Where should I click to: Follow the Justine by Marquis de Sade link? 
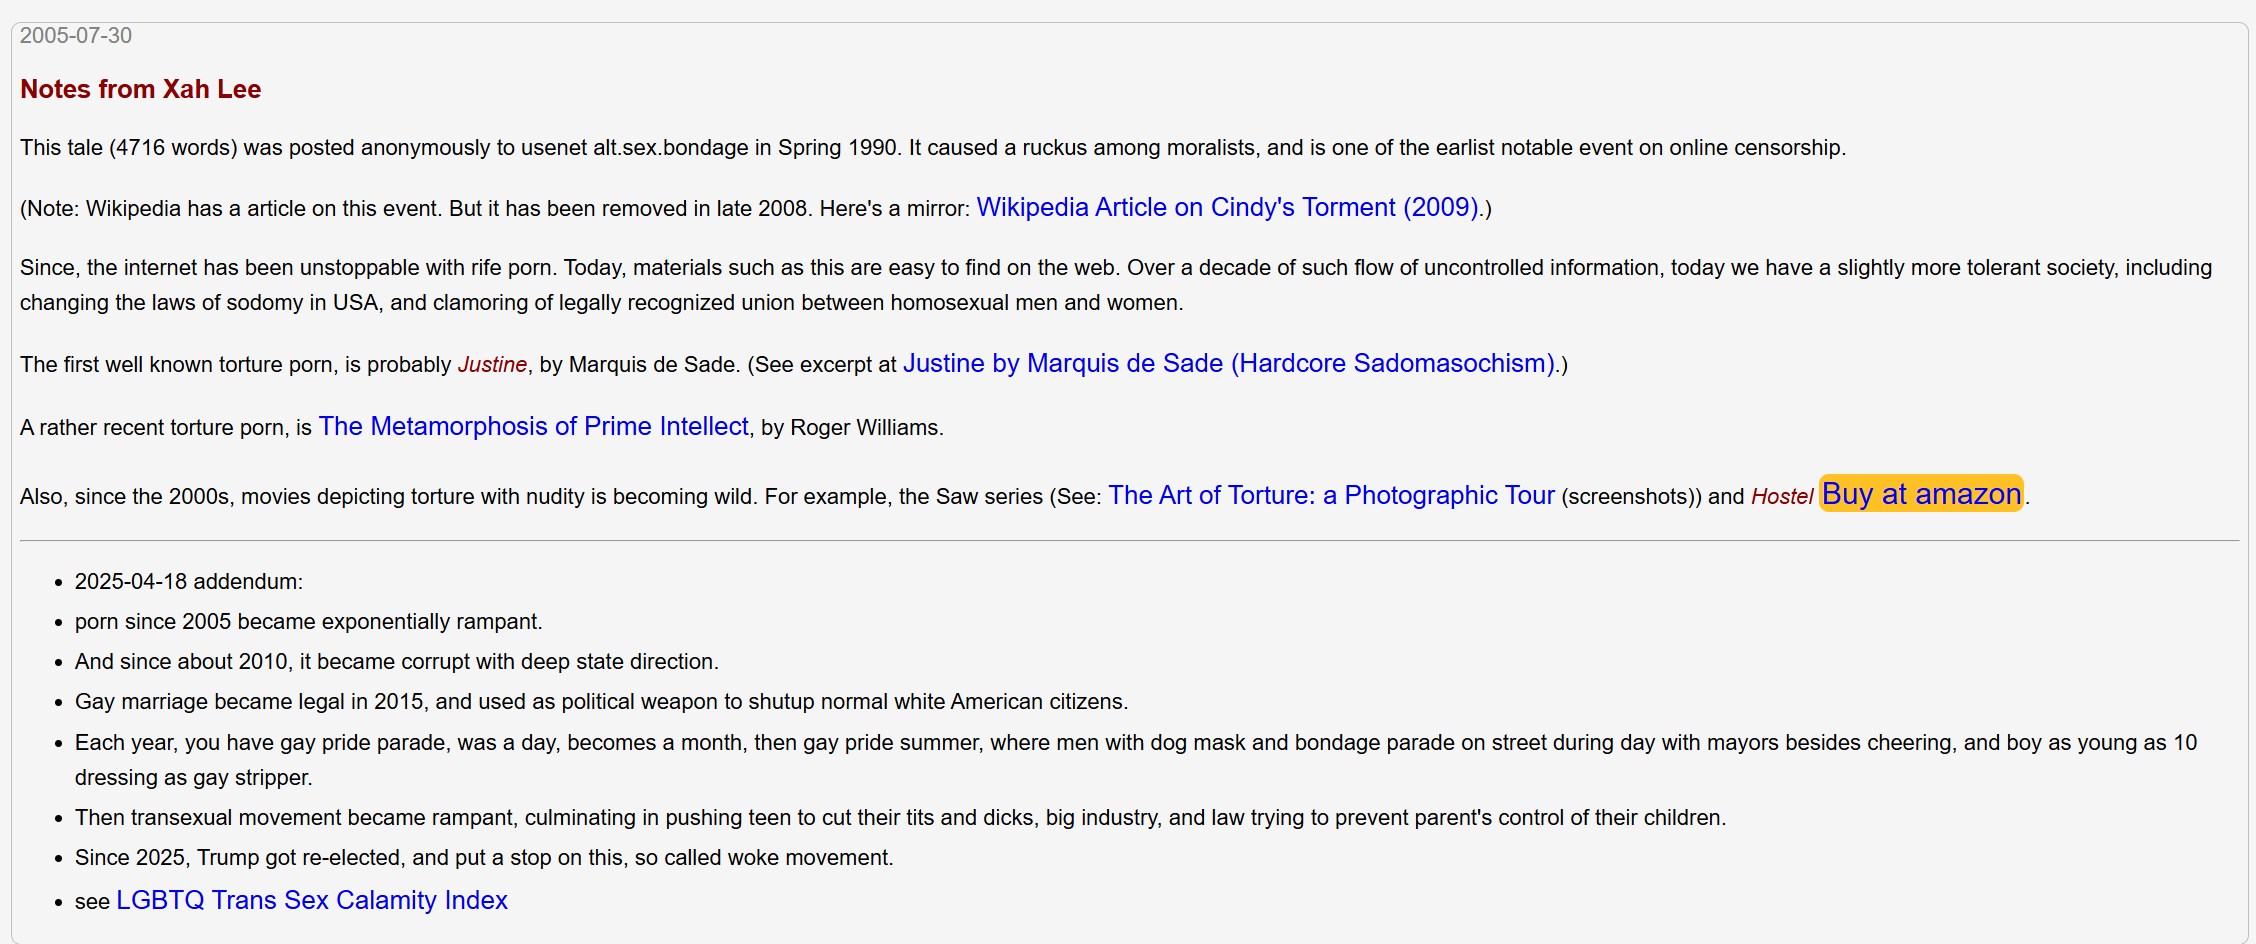[x=1229, y=363]
